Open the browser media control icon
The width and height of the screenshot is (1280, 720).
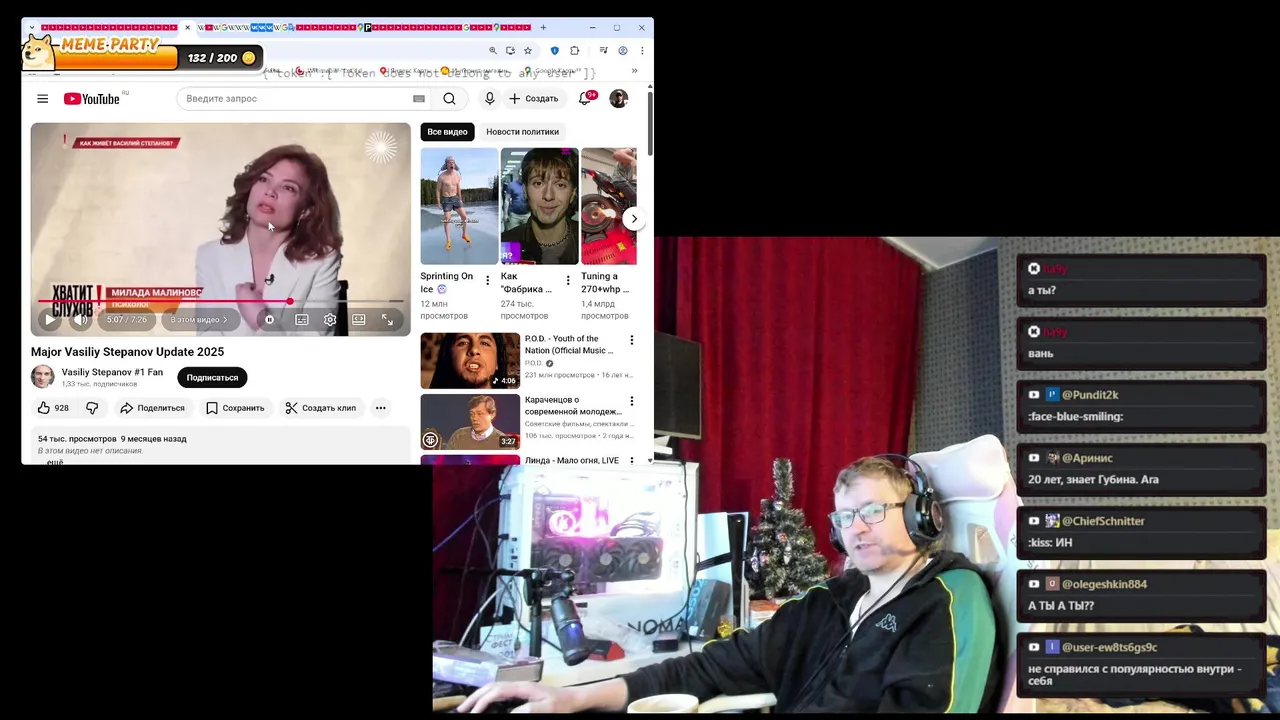coord(603,50)
